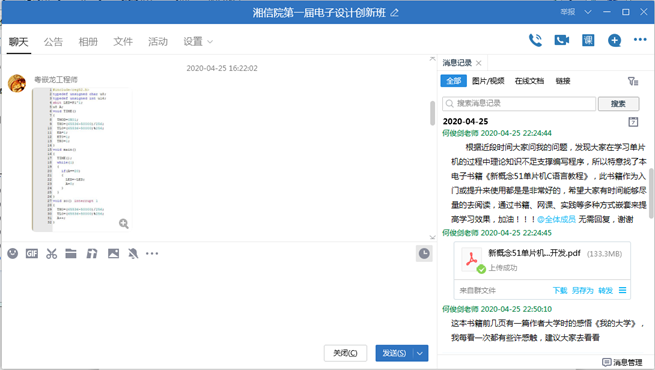Click the sender name 粤嵌龙工程师
The height and width of the screenshot is (370, 655).
[56, 79]
